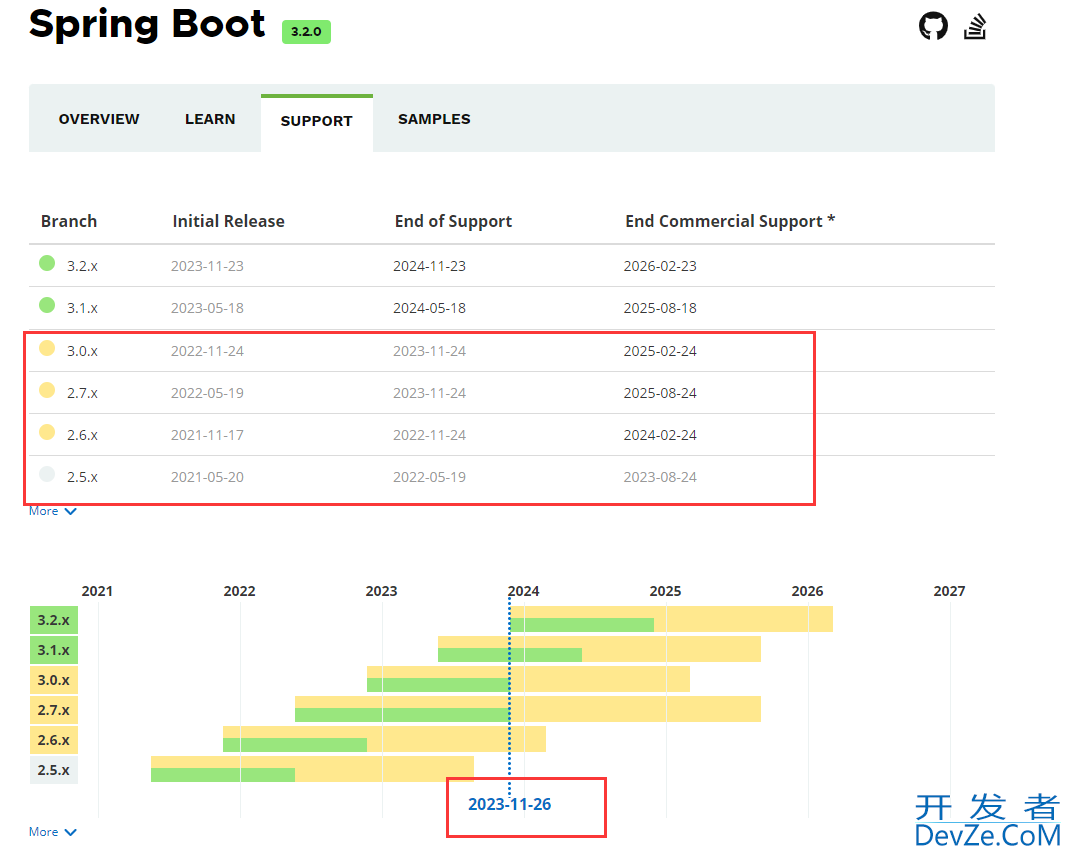Image resolution: width=1071 pixels, height=857 pixels.
Task: Switch to the LEARN tab
Action: 210,119
